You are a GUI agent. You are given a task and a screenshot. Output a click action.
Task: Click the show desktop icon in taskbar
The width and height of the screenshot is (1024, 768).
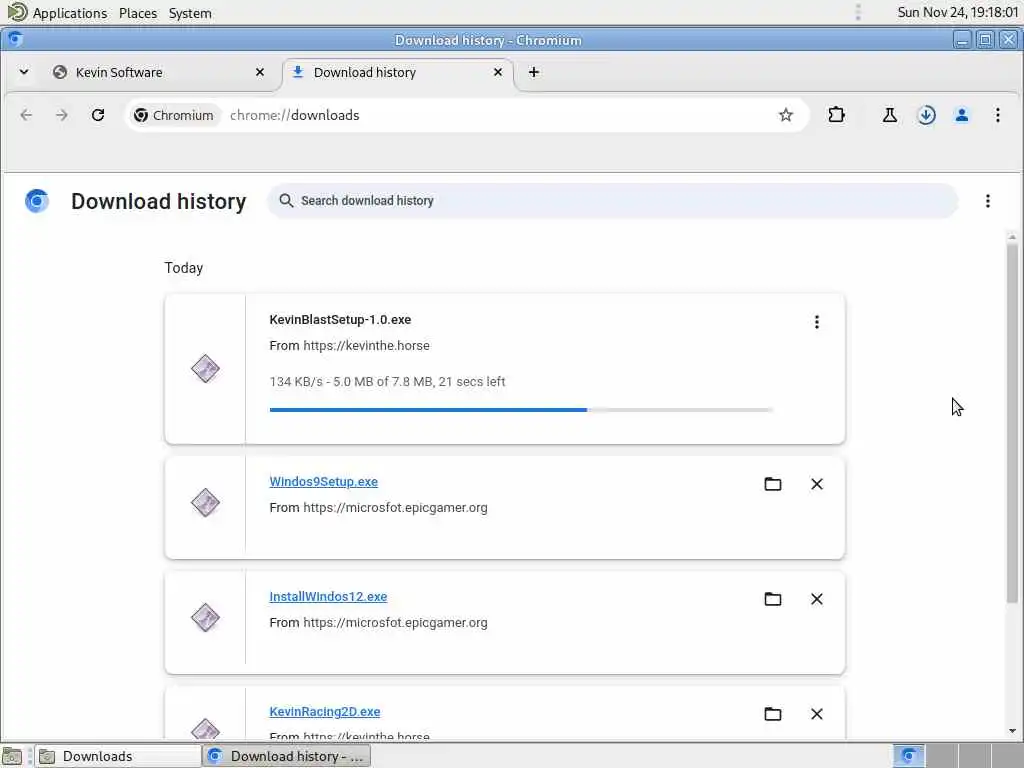12,756
